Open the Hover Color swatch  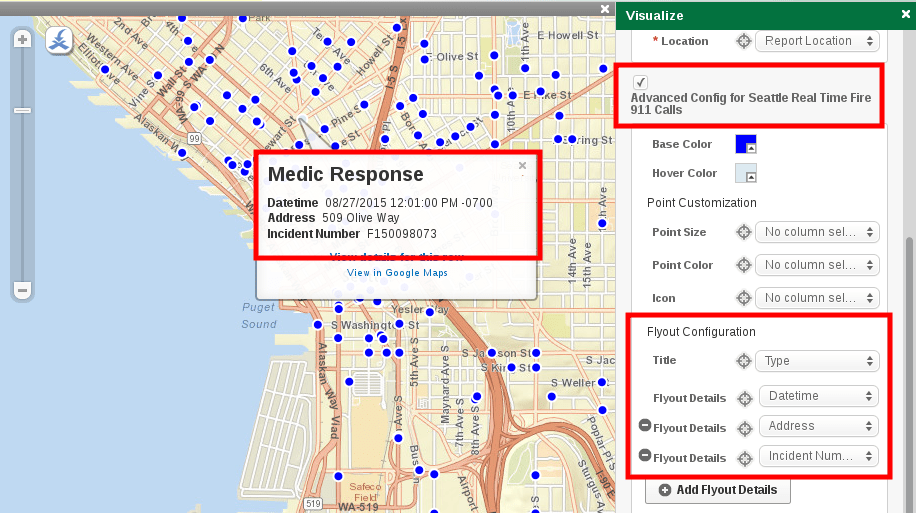[x=746, y=174]
